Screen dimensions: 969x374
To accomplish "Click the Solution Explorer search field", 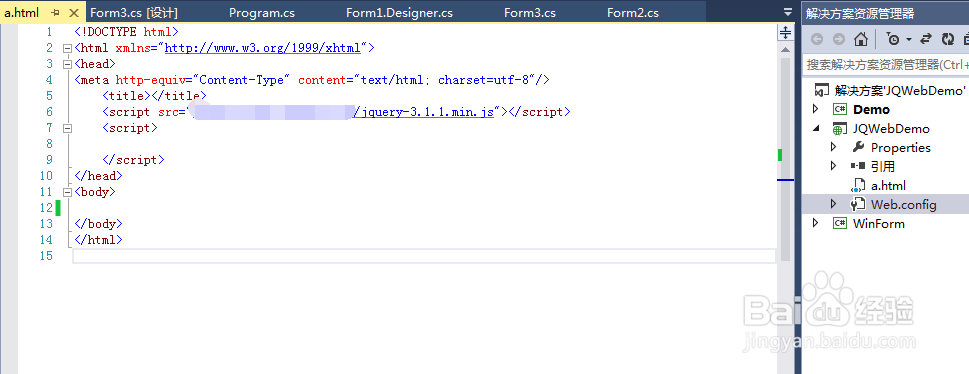I will tap(886, 64).
